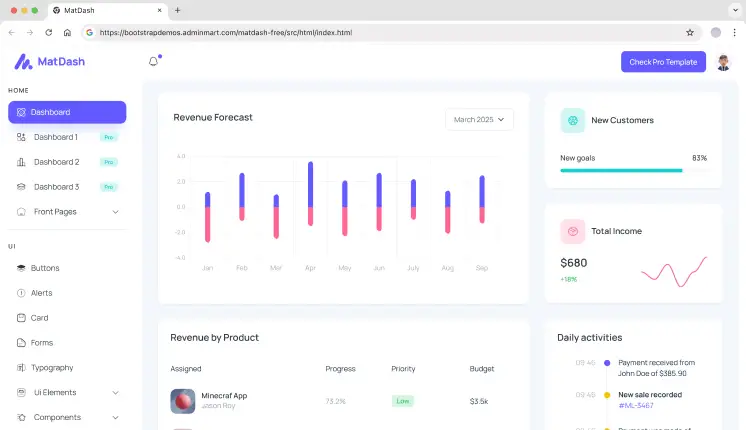Click the Total Income icon
Image resolution: width=746 pixels, height=430 pixels.
pos(573,231)
